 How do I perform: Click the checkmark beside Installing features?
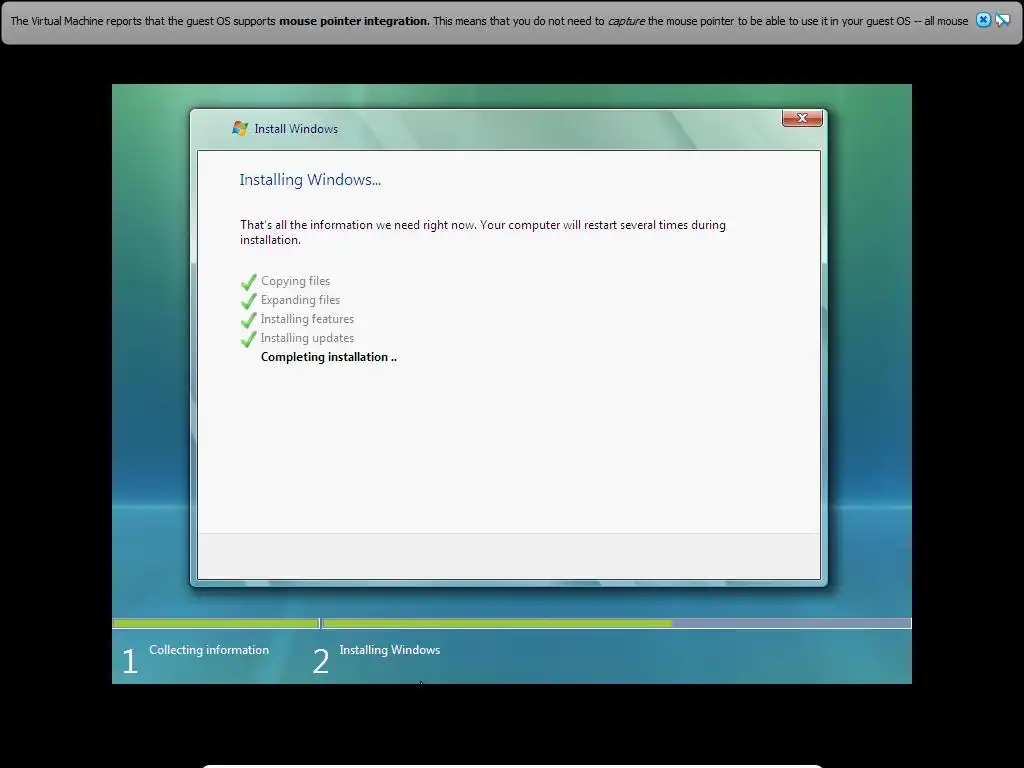pyautogui.click(x=249, y=320)
